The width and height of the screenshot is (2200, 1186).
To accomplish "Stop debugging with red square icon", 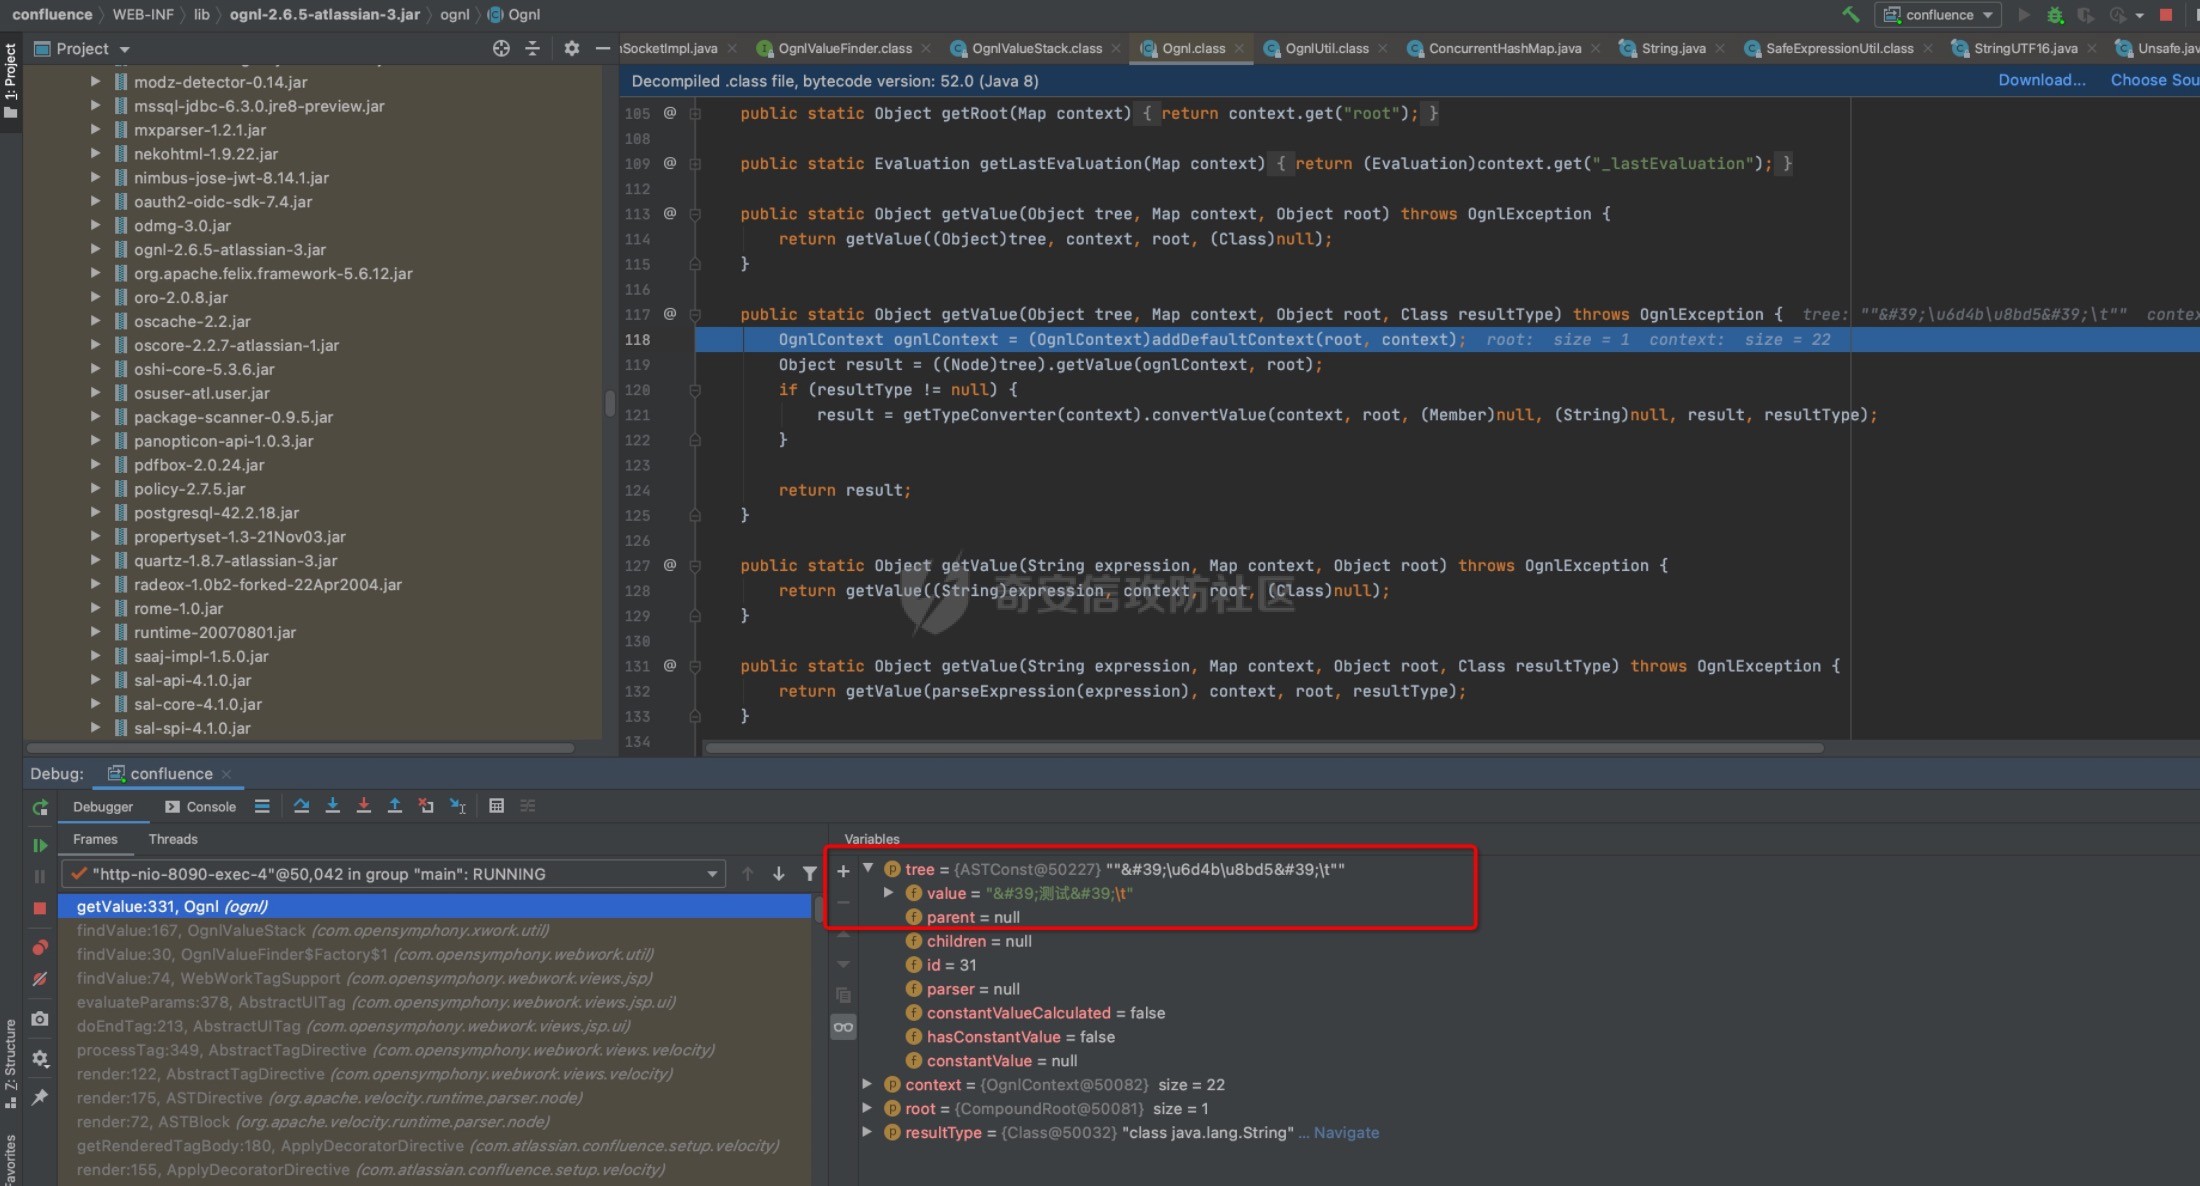I will [40, 908].
